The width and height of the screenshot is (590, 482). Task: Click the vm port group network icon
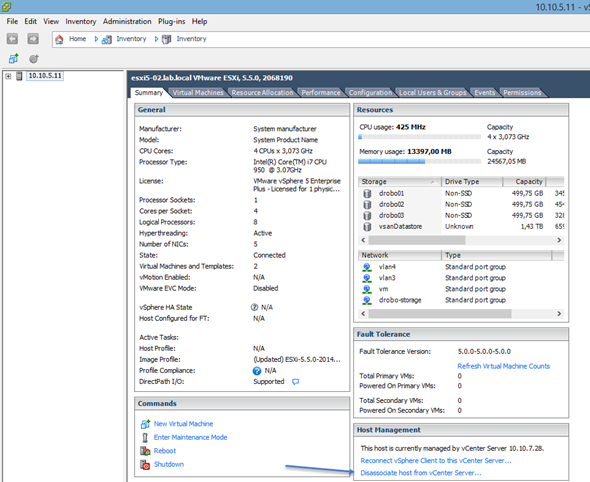click(366, 289)
